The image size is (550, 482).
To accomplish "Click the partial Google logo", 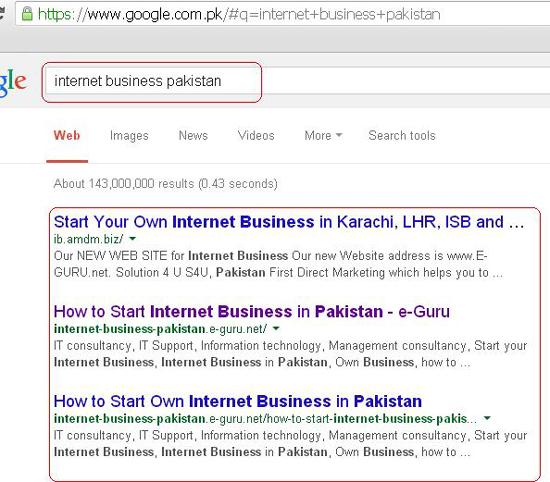I will tap(13, 82).
